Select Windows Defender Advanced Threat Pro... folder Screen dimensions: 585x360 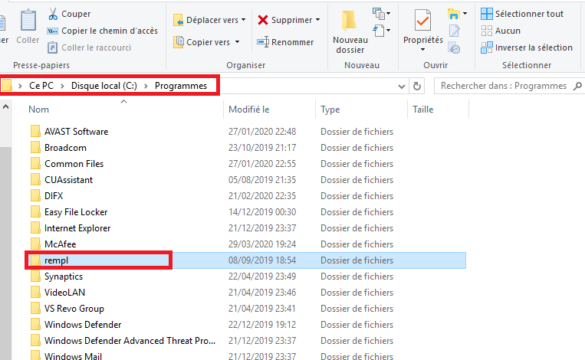[x=130, y=341]
